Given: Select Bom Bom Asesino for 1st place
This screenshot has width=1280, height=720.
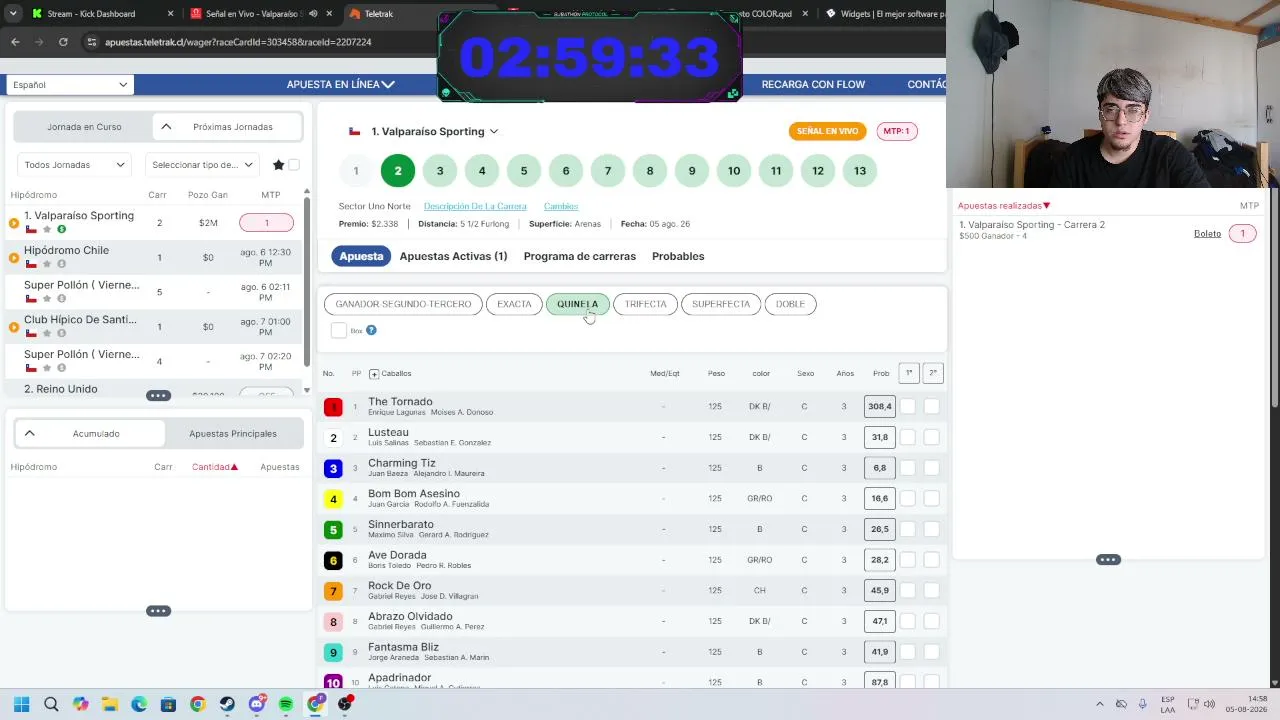Looking at the screenshot, I should (908, 498).
